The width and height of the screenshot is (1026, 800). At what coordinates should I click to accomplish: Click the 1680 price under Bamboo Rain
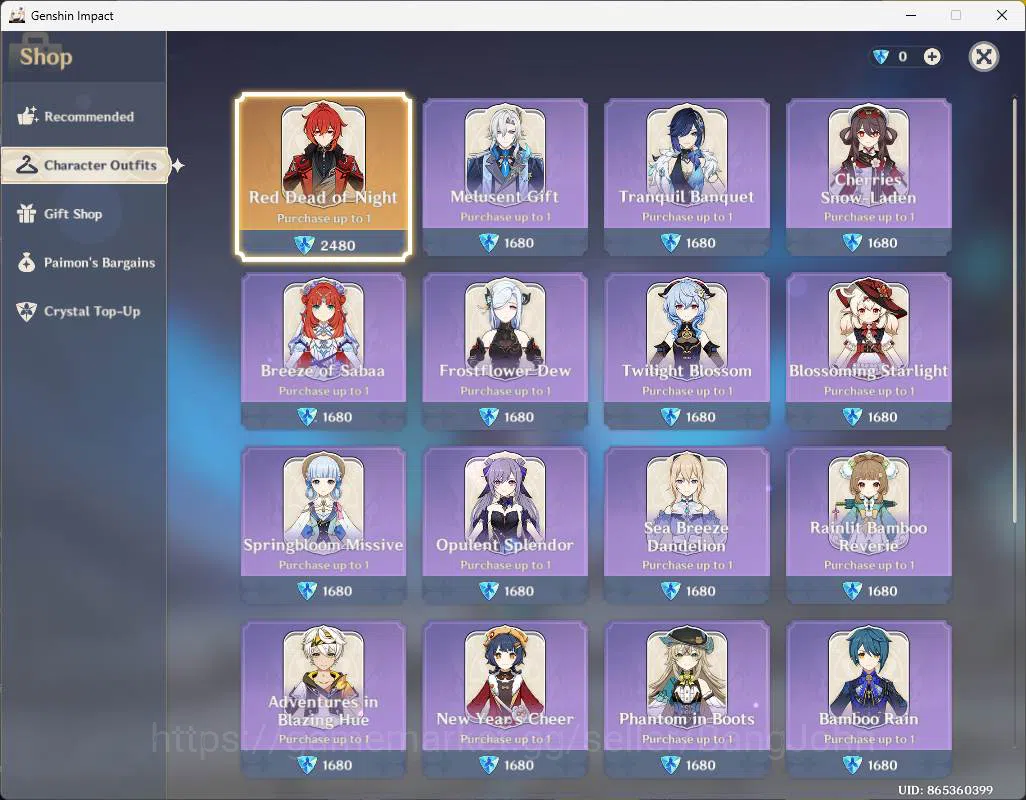tap(882, 765)
